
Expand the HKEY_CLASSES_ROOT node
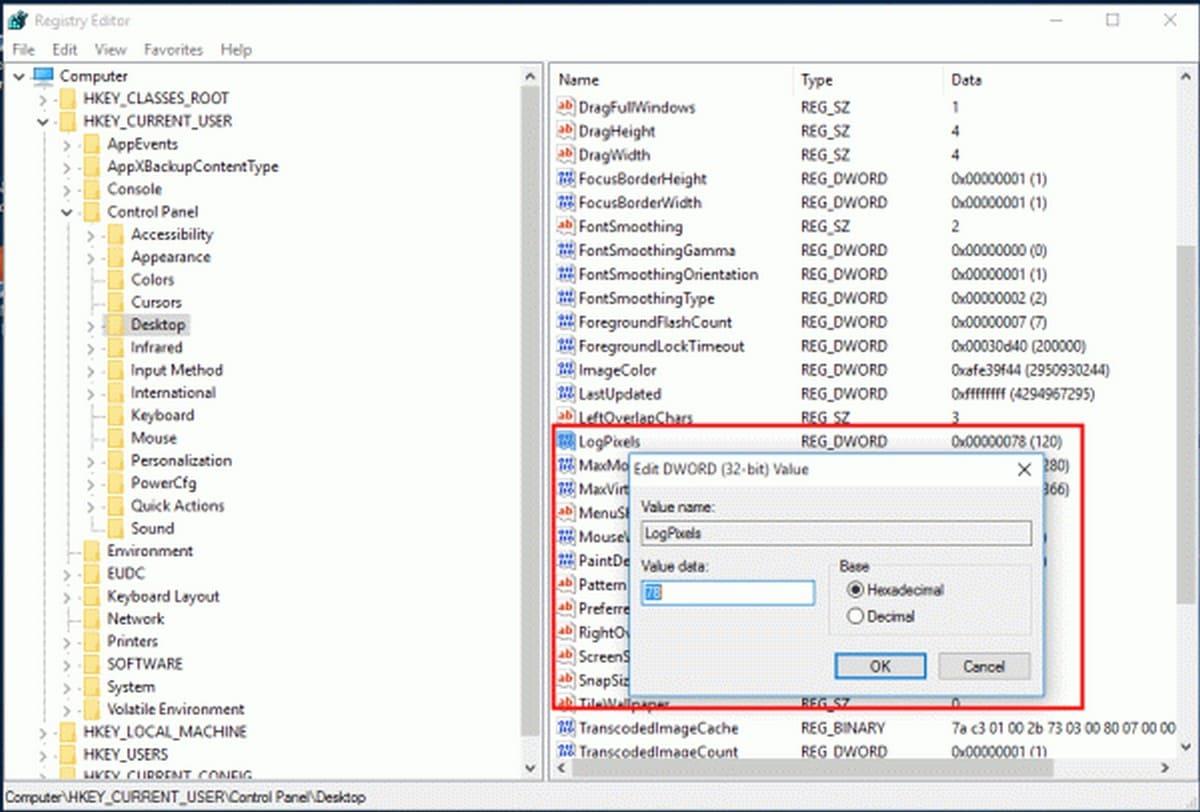pos(42,99)
